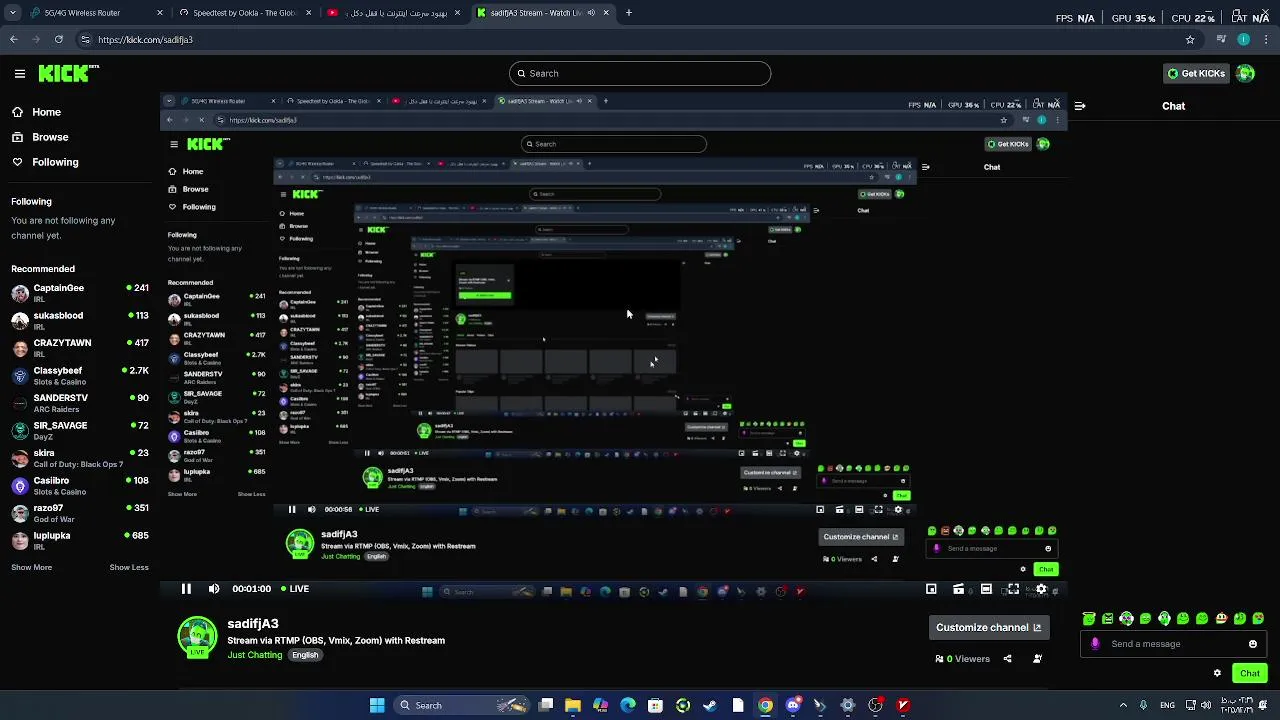Open the emoji picker in chat input
Screen dimensions: 1280x720
click(1253, 644)
